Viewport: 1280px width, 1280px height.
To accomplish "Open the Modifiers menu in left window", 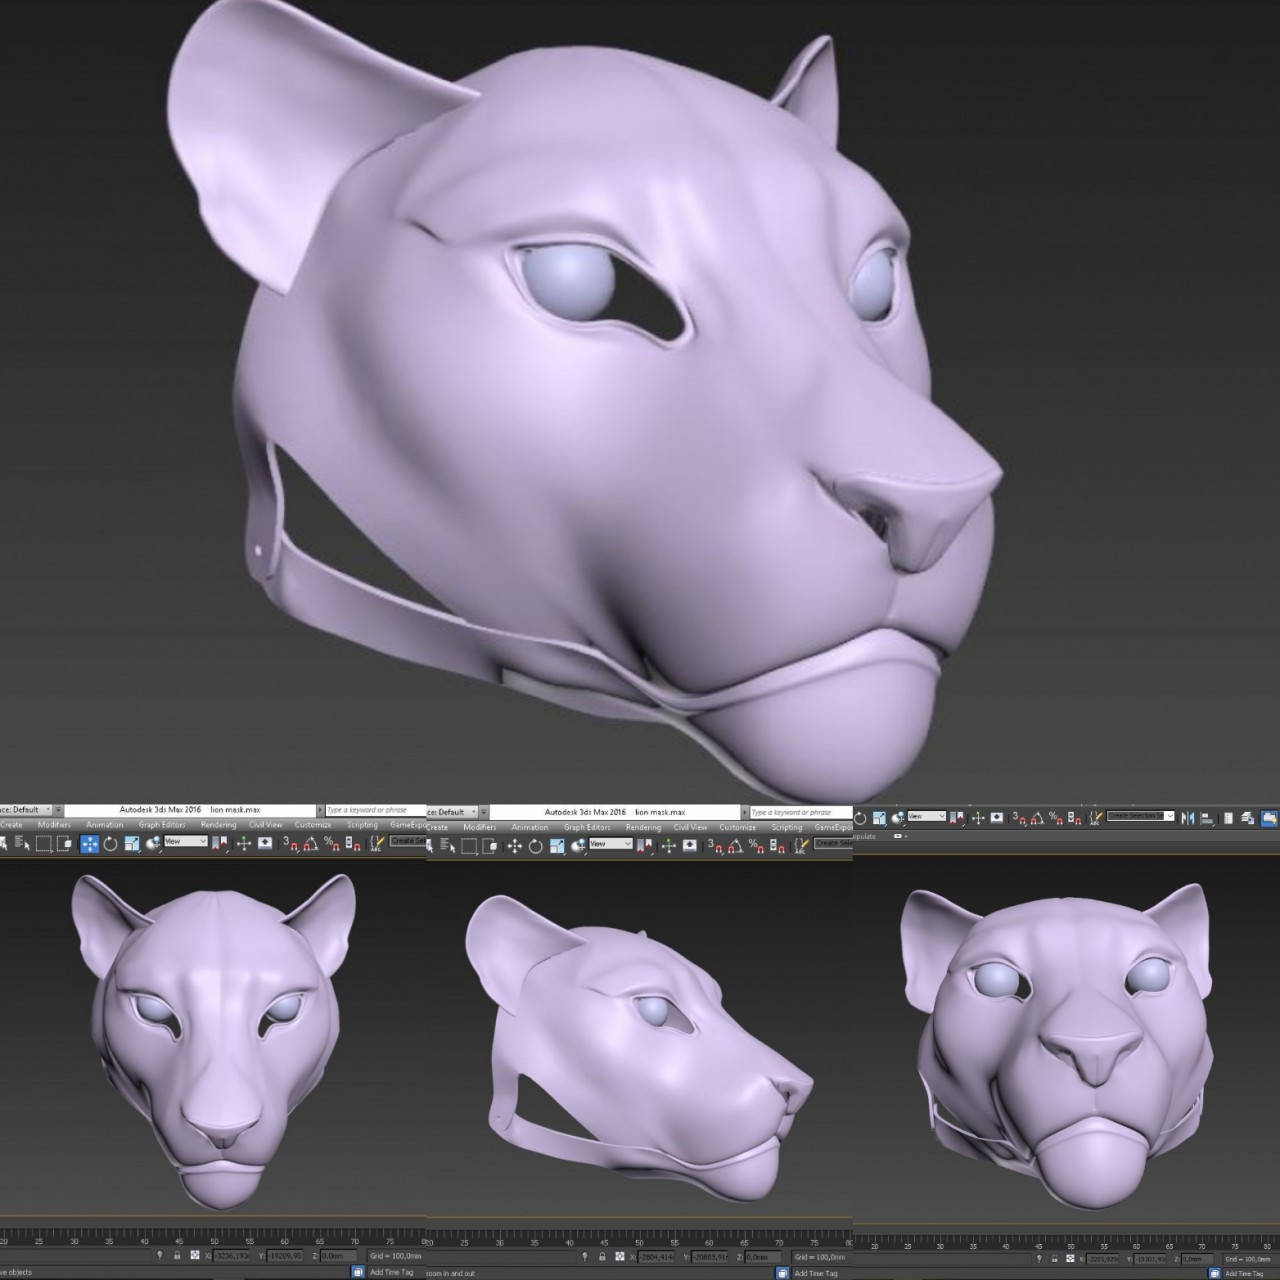I will click(x=54, y=825).
